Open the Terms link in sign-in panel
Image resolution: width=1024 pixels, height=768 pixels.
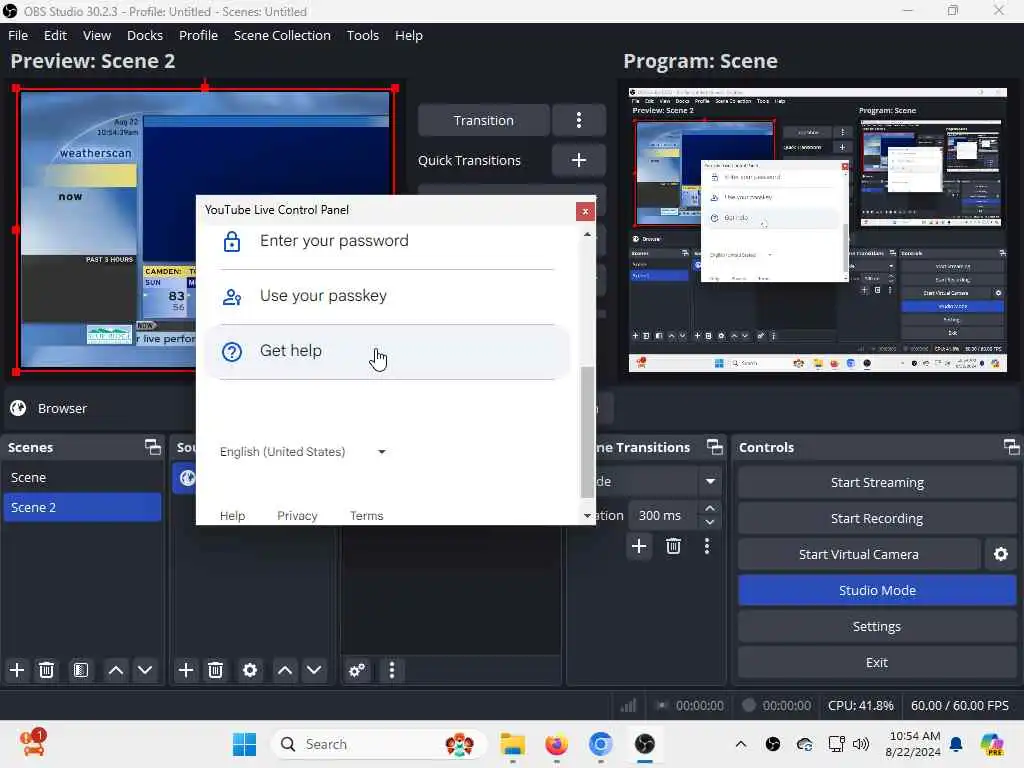pos(366,516)
